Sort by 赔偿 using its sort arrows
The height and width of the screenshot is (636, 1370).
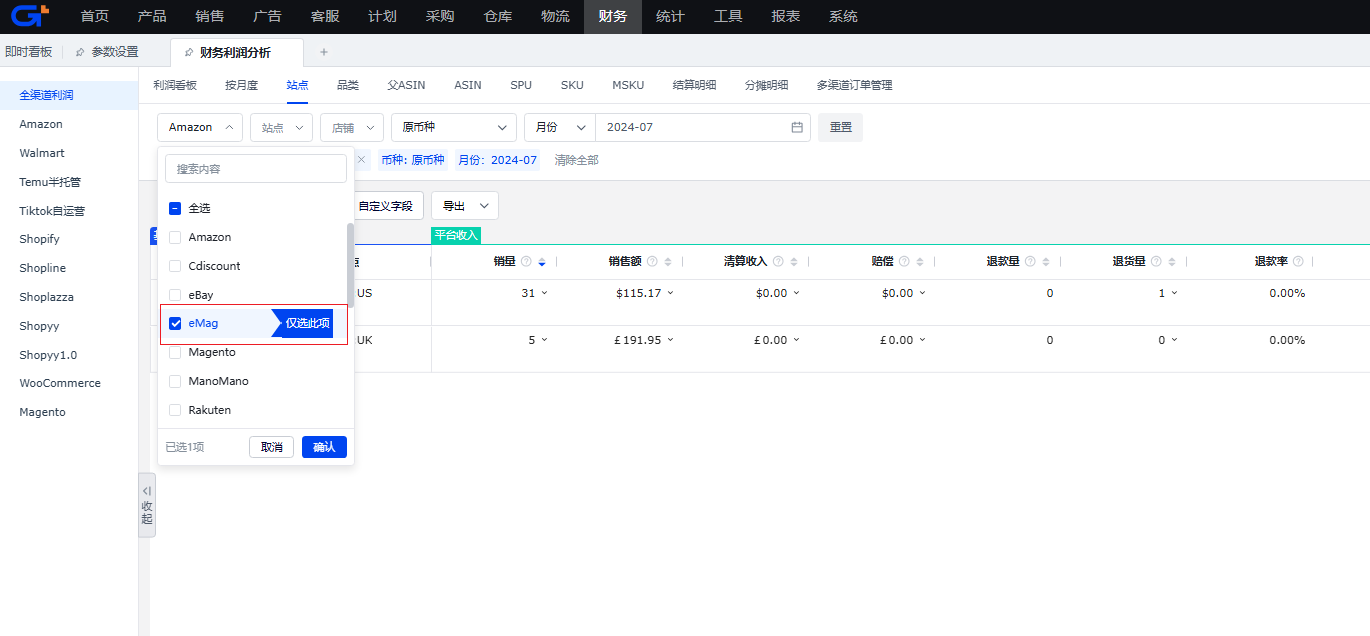920,262
